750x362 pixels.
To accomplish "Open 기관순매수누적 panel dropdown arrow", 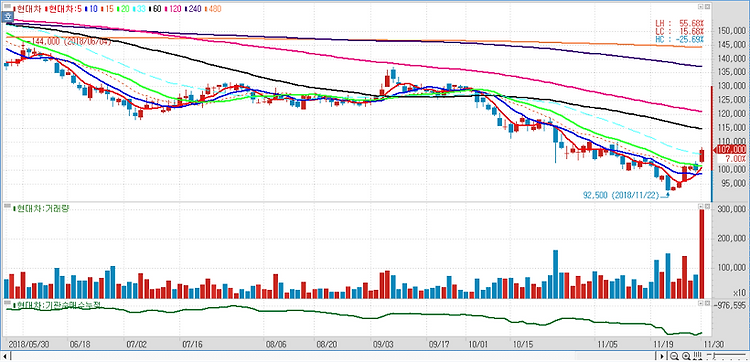I will 701,304.
